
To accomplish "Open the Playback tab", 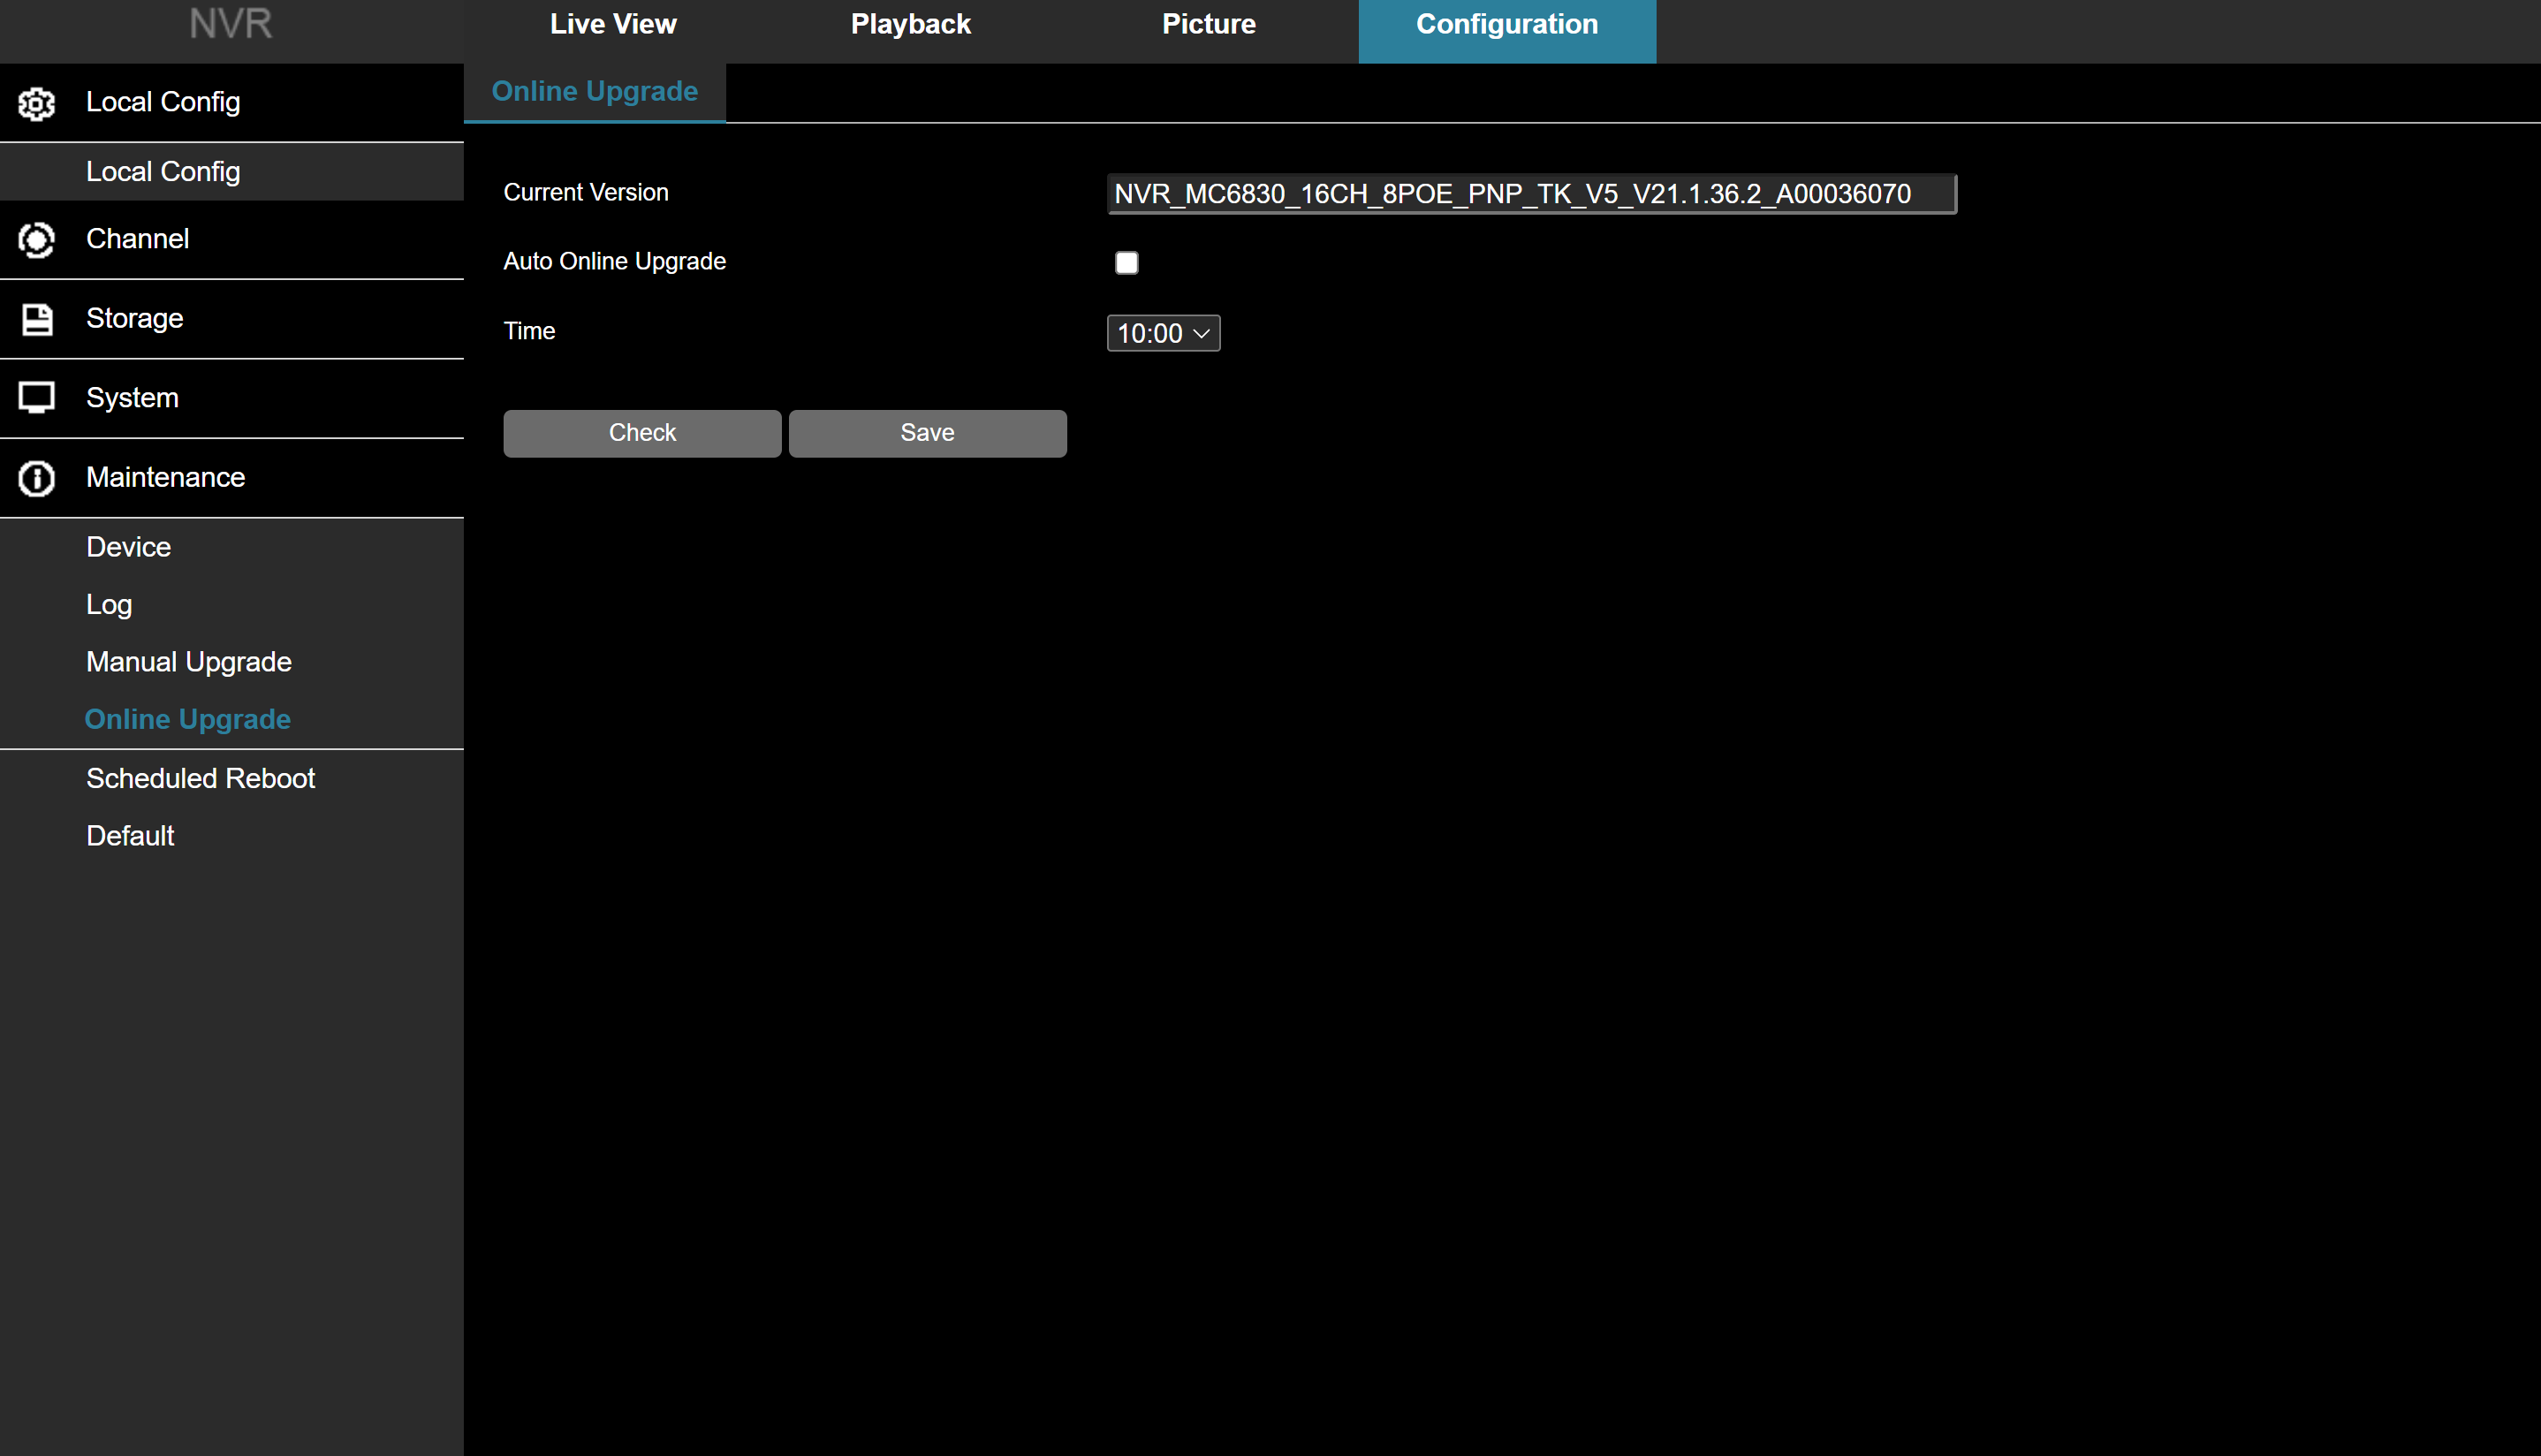I will click(910, 25).
